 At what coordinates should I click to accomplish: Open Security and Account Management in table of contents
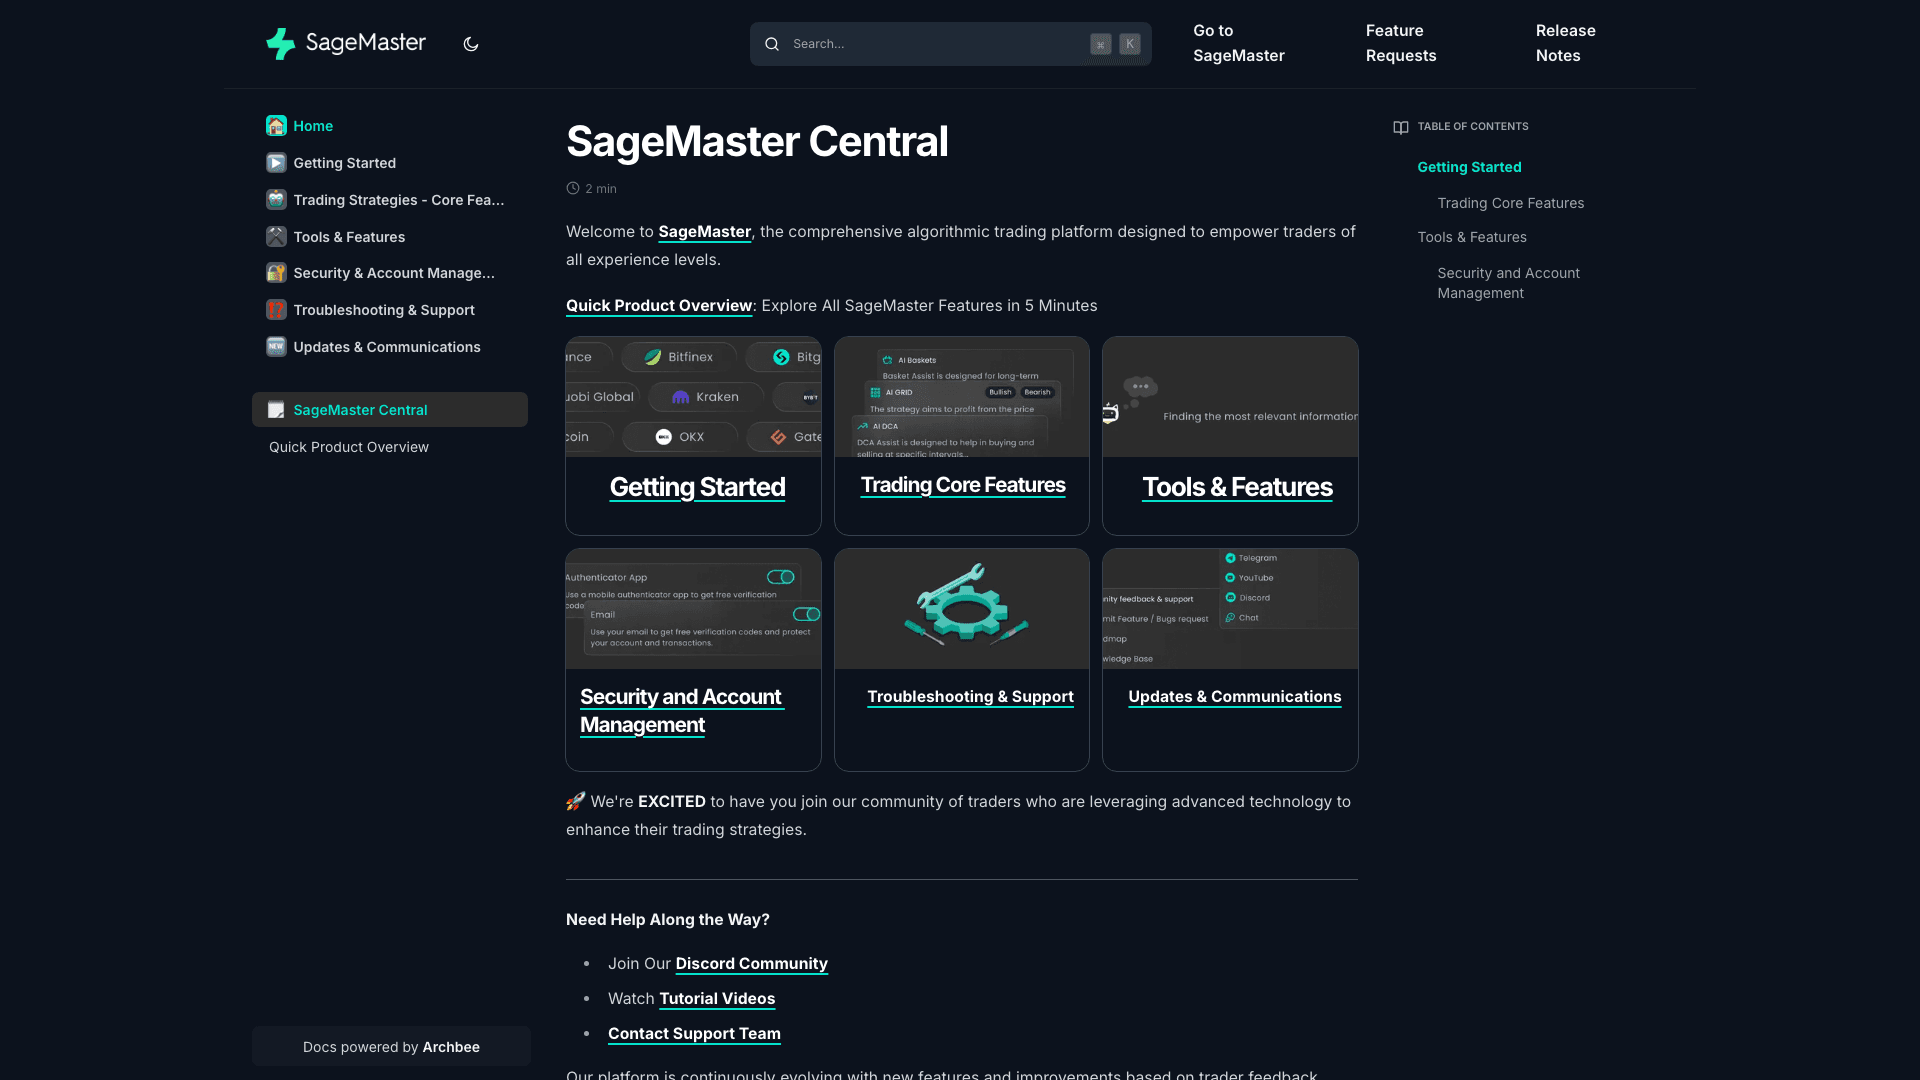tap(1508, 283)
